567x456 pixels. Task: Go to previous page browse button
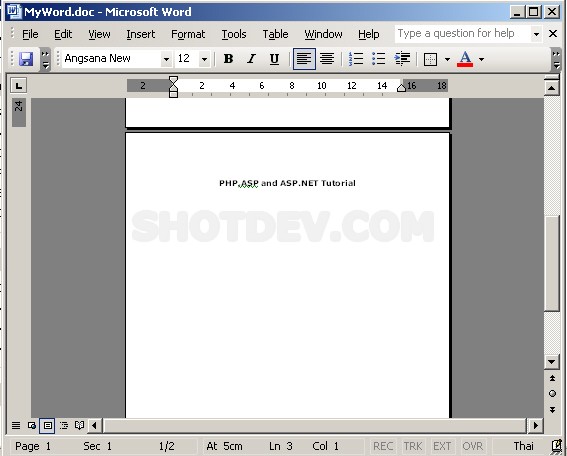552,378
